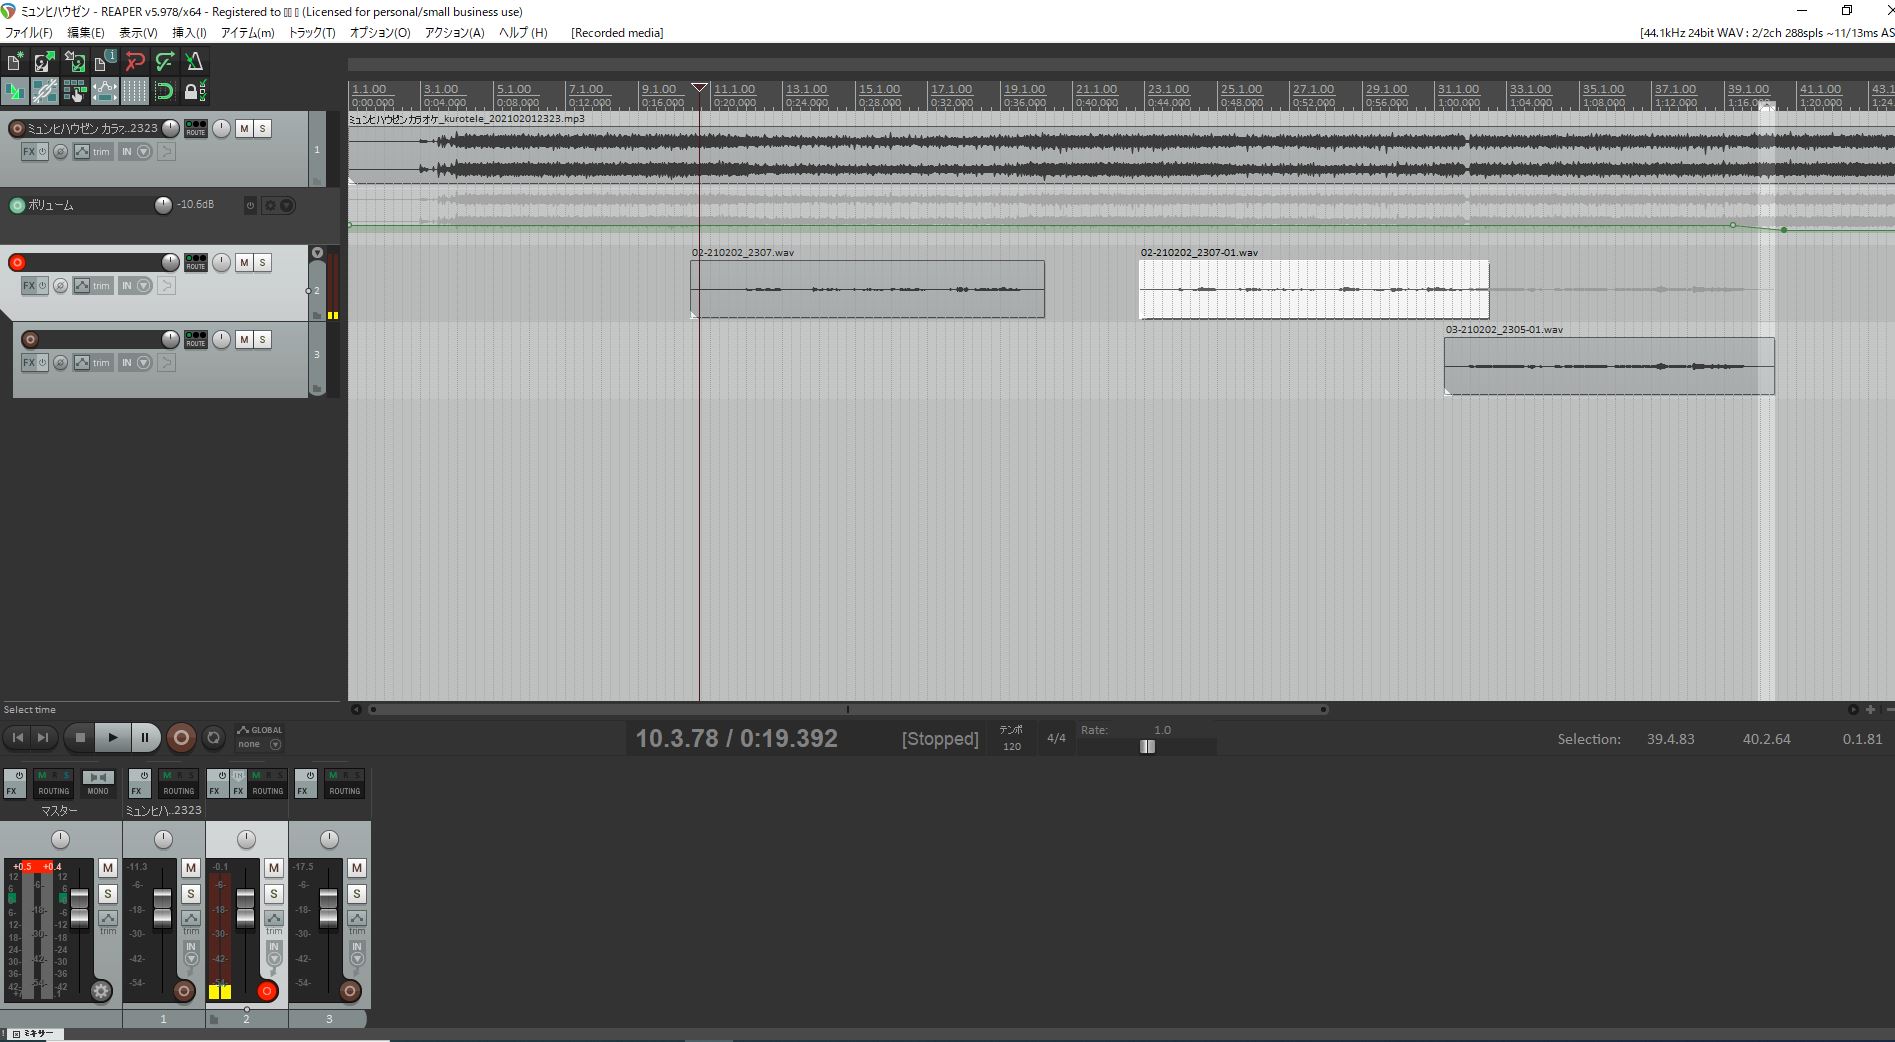The width and height of the screenshot is (1895, 1042).
Task: Toggle the repeat loop button
Action: [213, 738]
